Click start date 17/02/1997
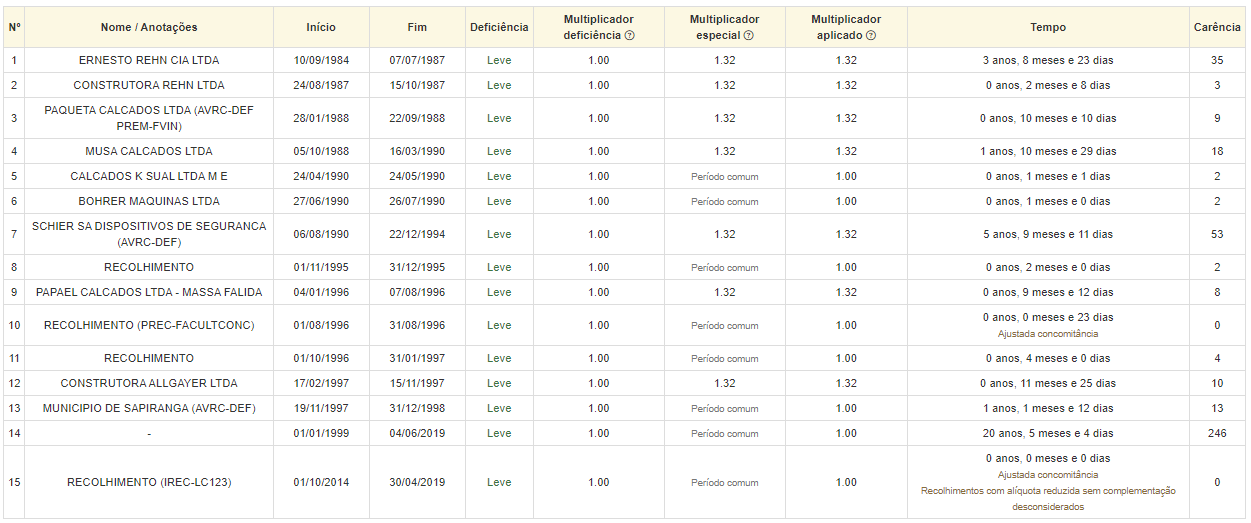The height and width of the screenshot is (523, 1251). pos(321,383)
